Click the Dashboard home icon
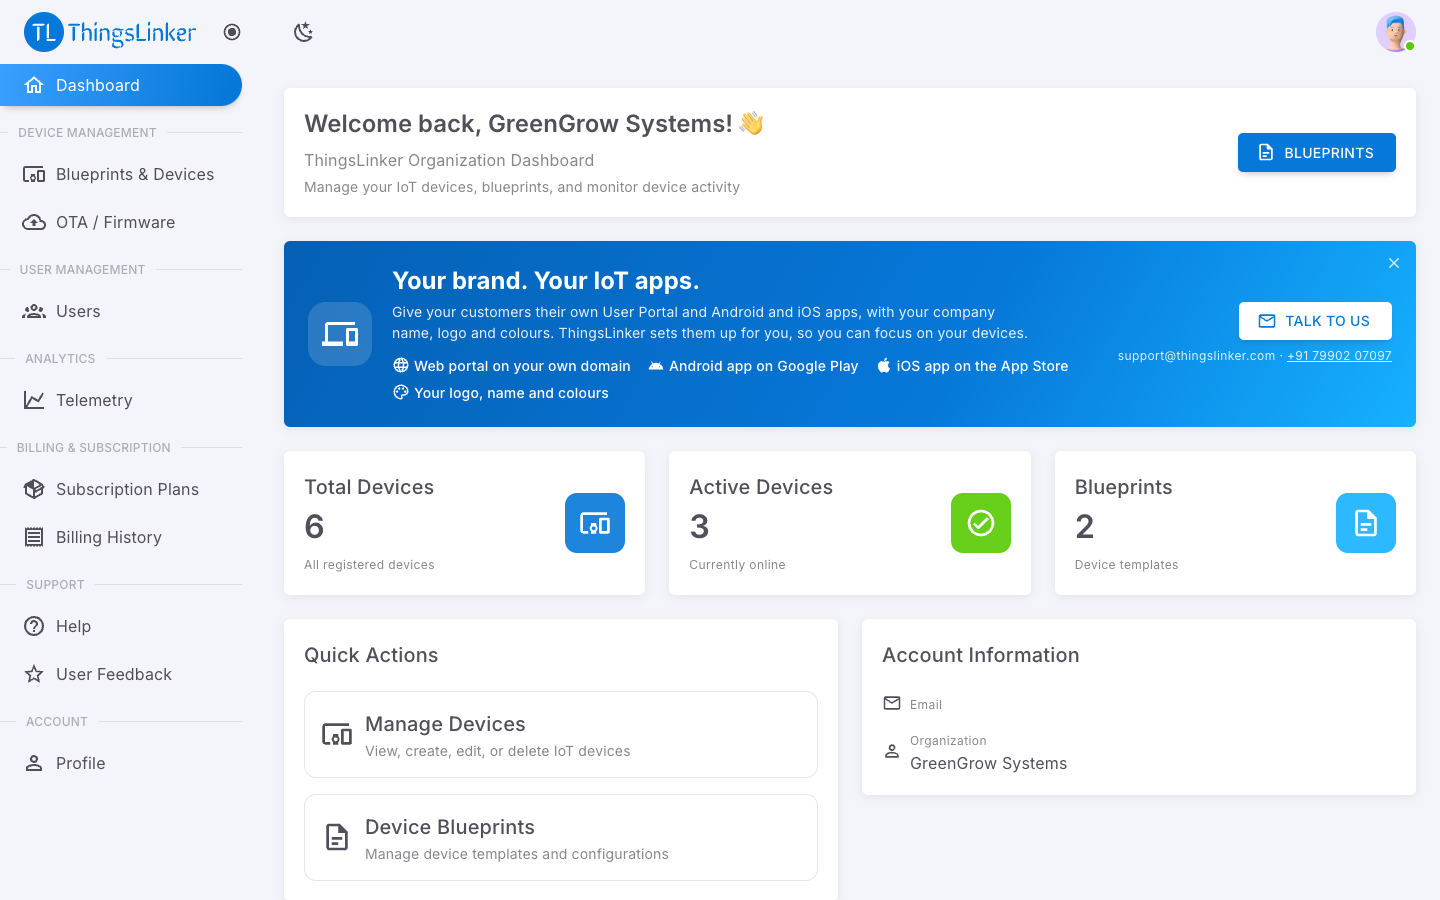The width and height of the screenshot is (1440, 900). click(x=34, y=85)
